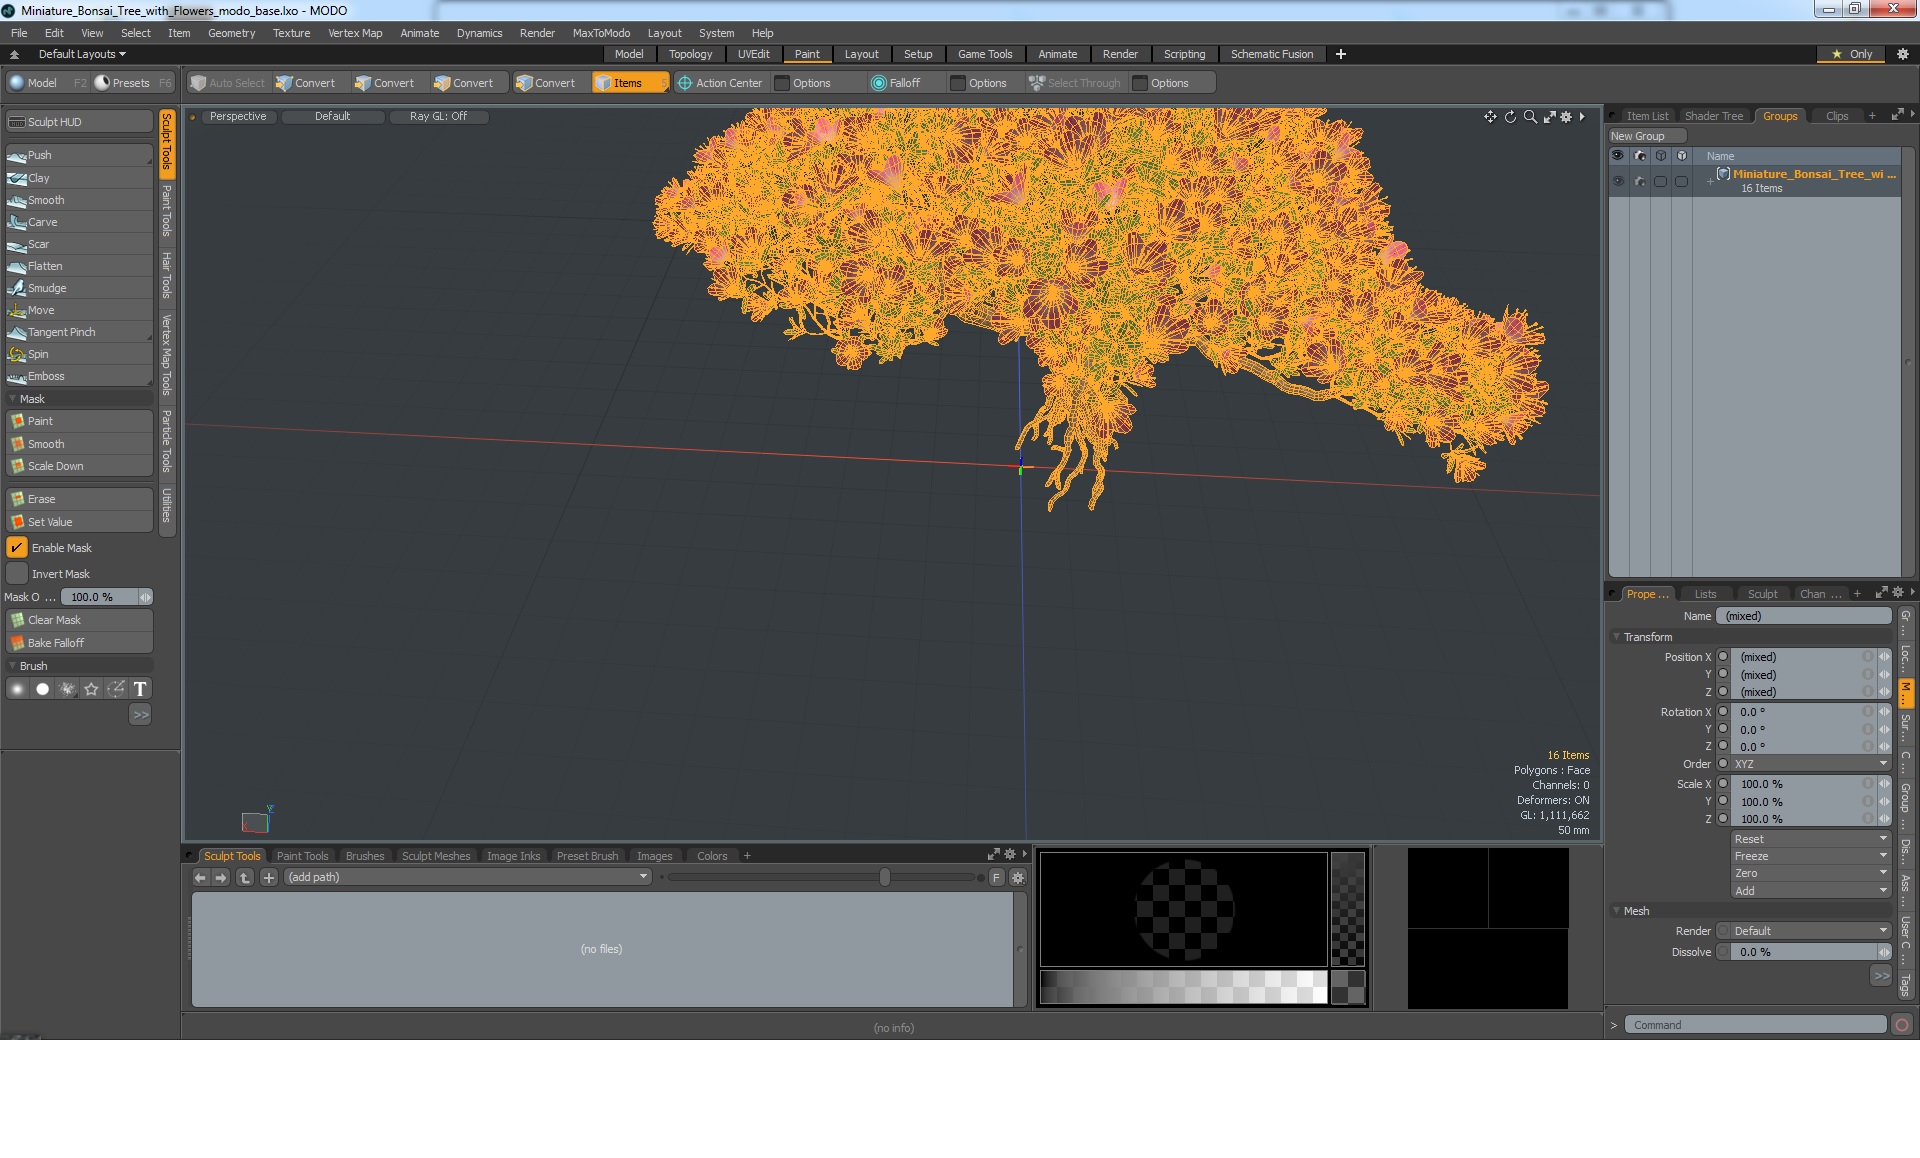The height and width of the screenshot is (1158, 1920).
Task: Click the file browser thumbnail size slider
Action: [x=826, y=877]
